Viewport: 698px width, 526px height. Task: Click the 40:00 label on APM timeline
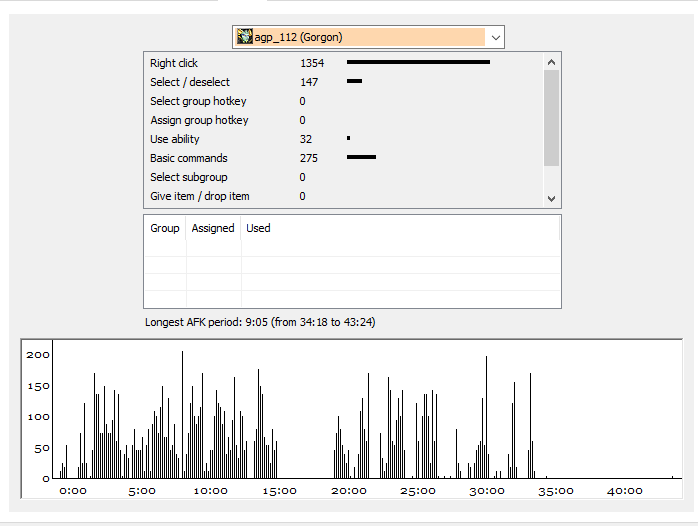625,491
